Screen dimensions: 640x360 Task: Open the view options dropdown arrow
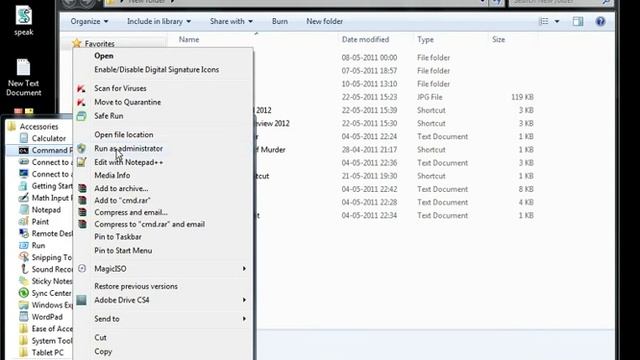coord(557,21)
